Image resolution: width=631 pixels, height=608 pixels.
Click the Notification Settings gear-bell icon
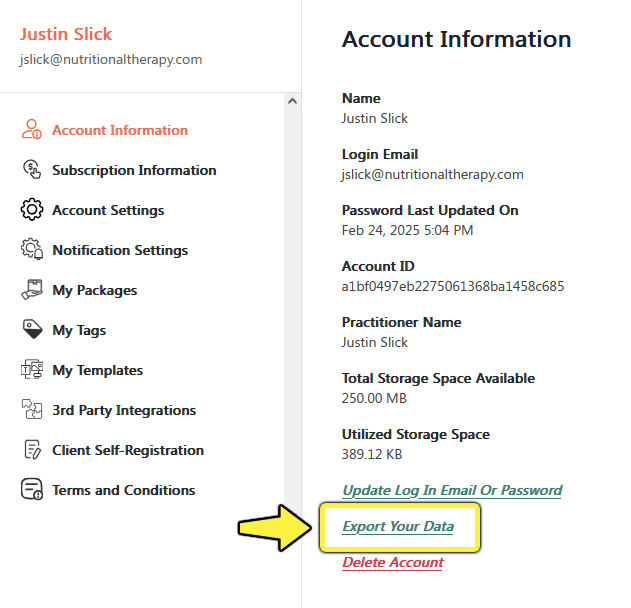31,249
